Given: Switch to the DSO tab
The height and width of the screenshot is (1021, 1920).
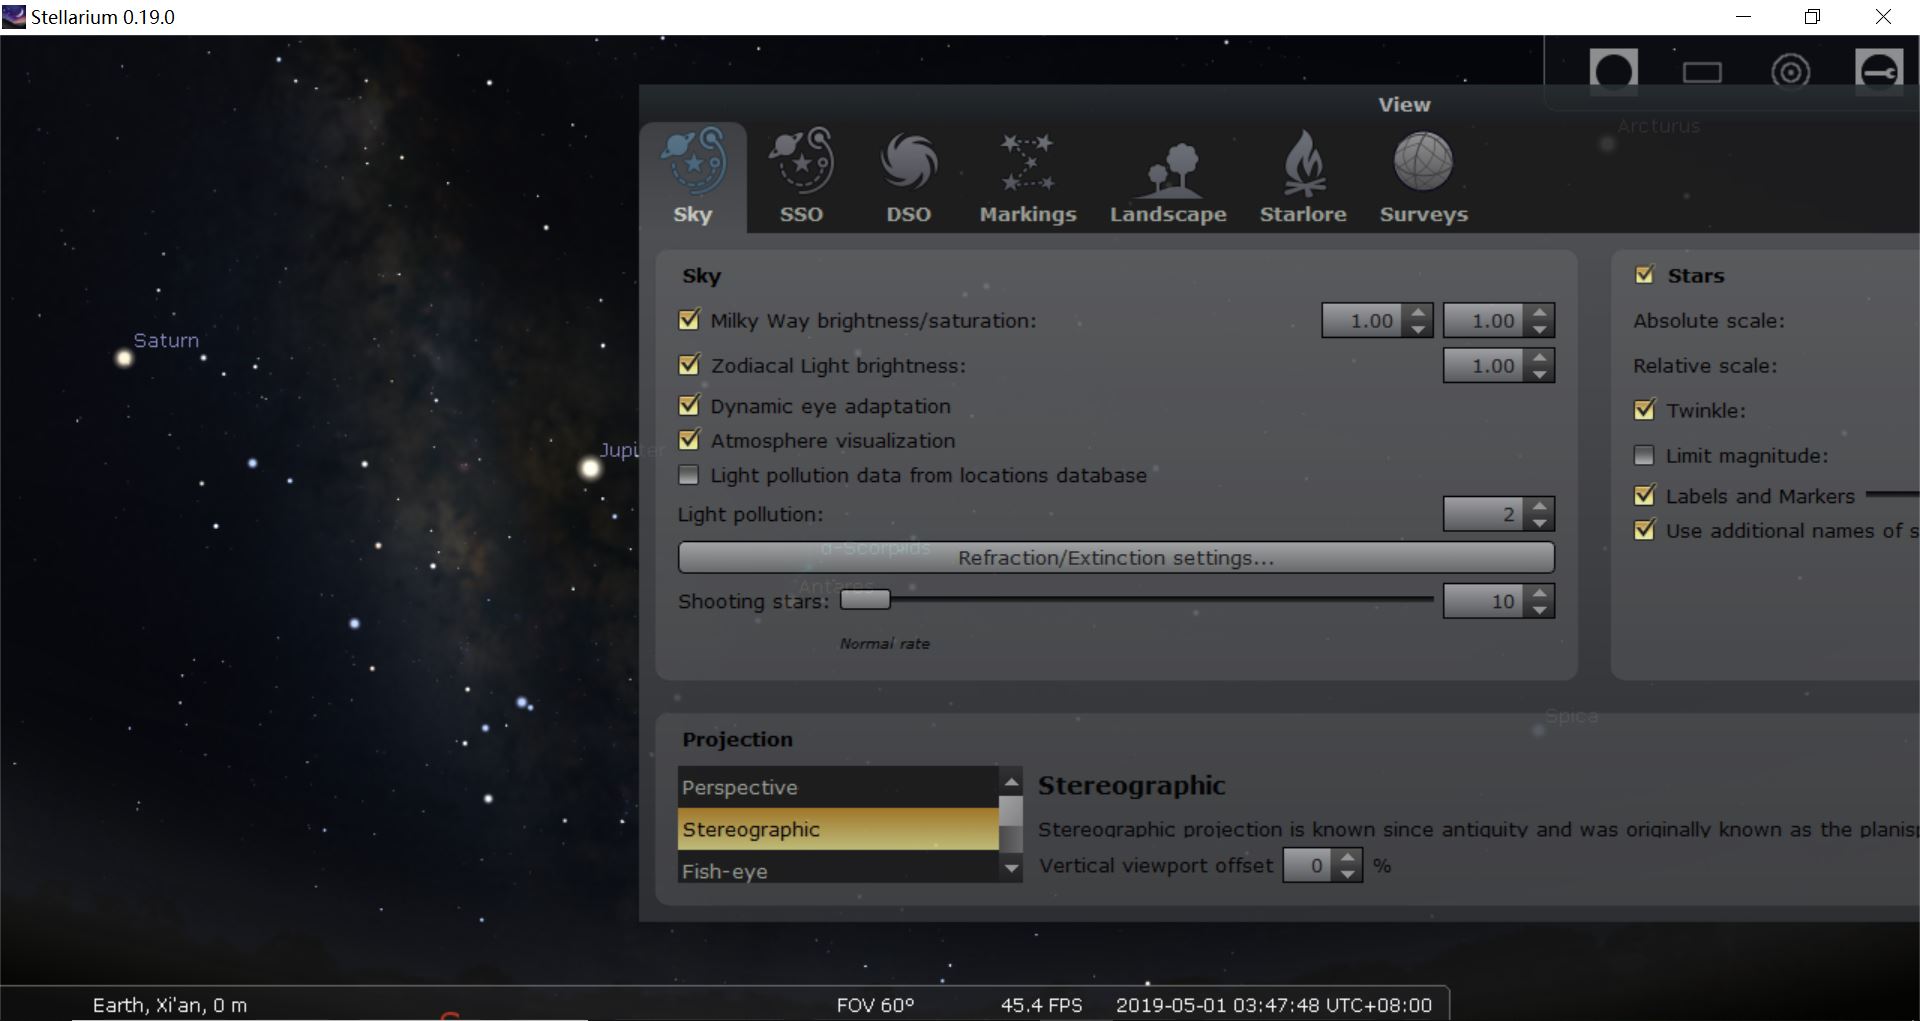Looking at the screenshot, I should [x=908, y=177].
